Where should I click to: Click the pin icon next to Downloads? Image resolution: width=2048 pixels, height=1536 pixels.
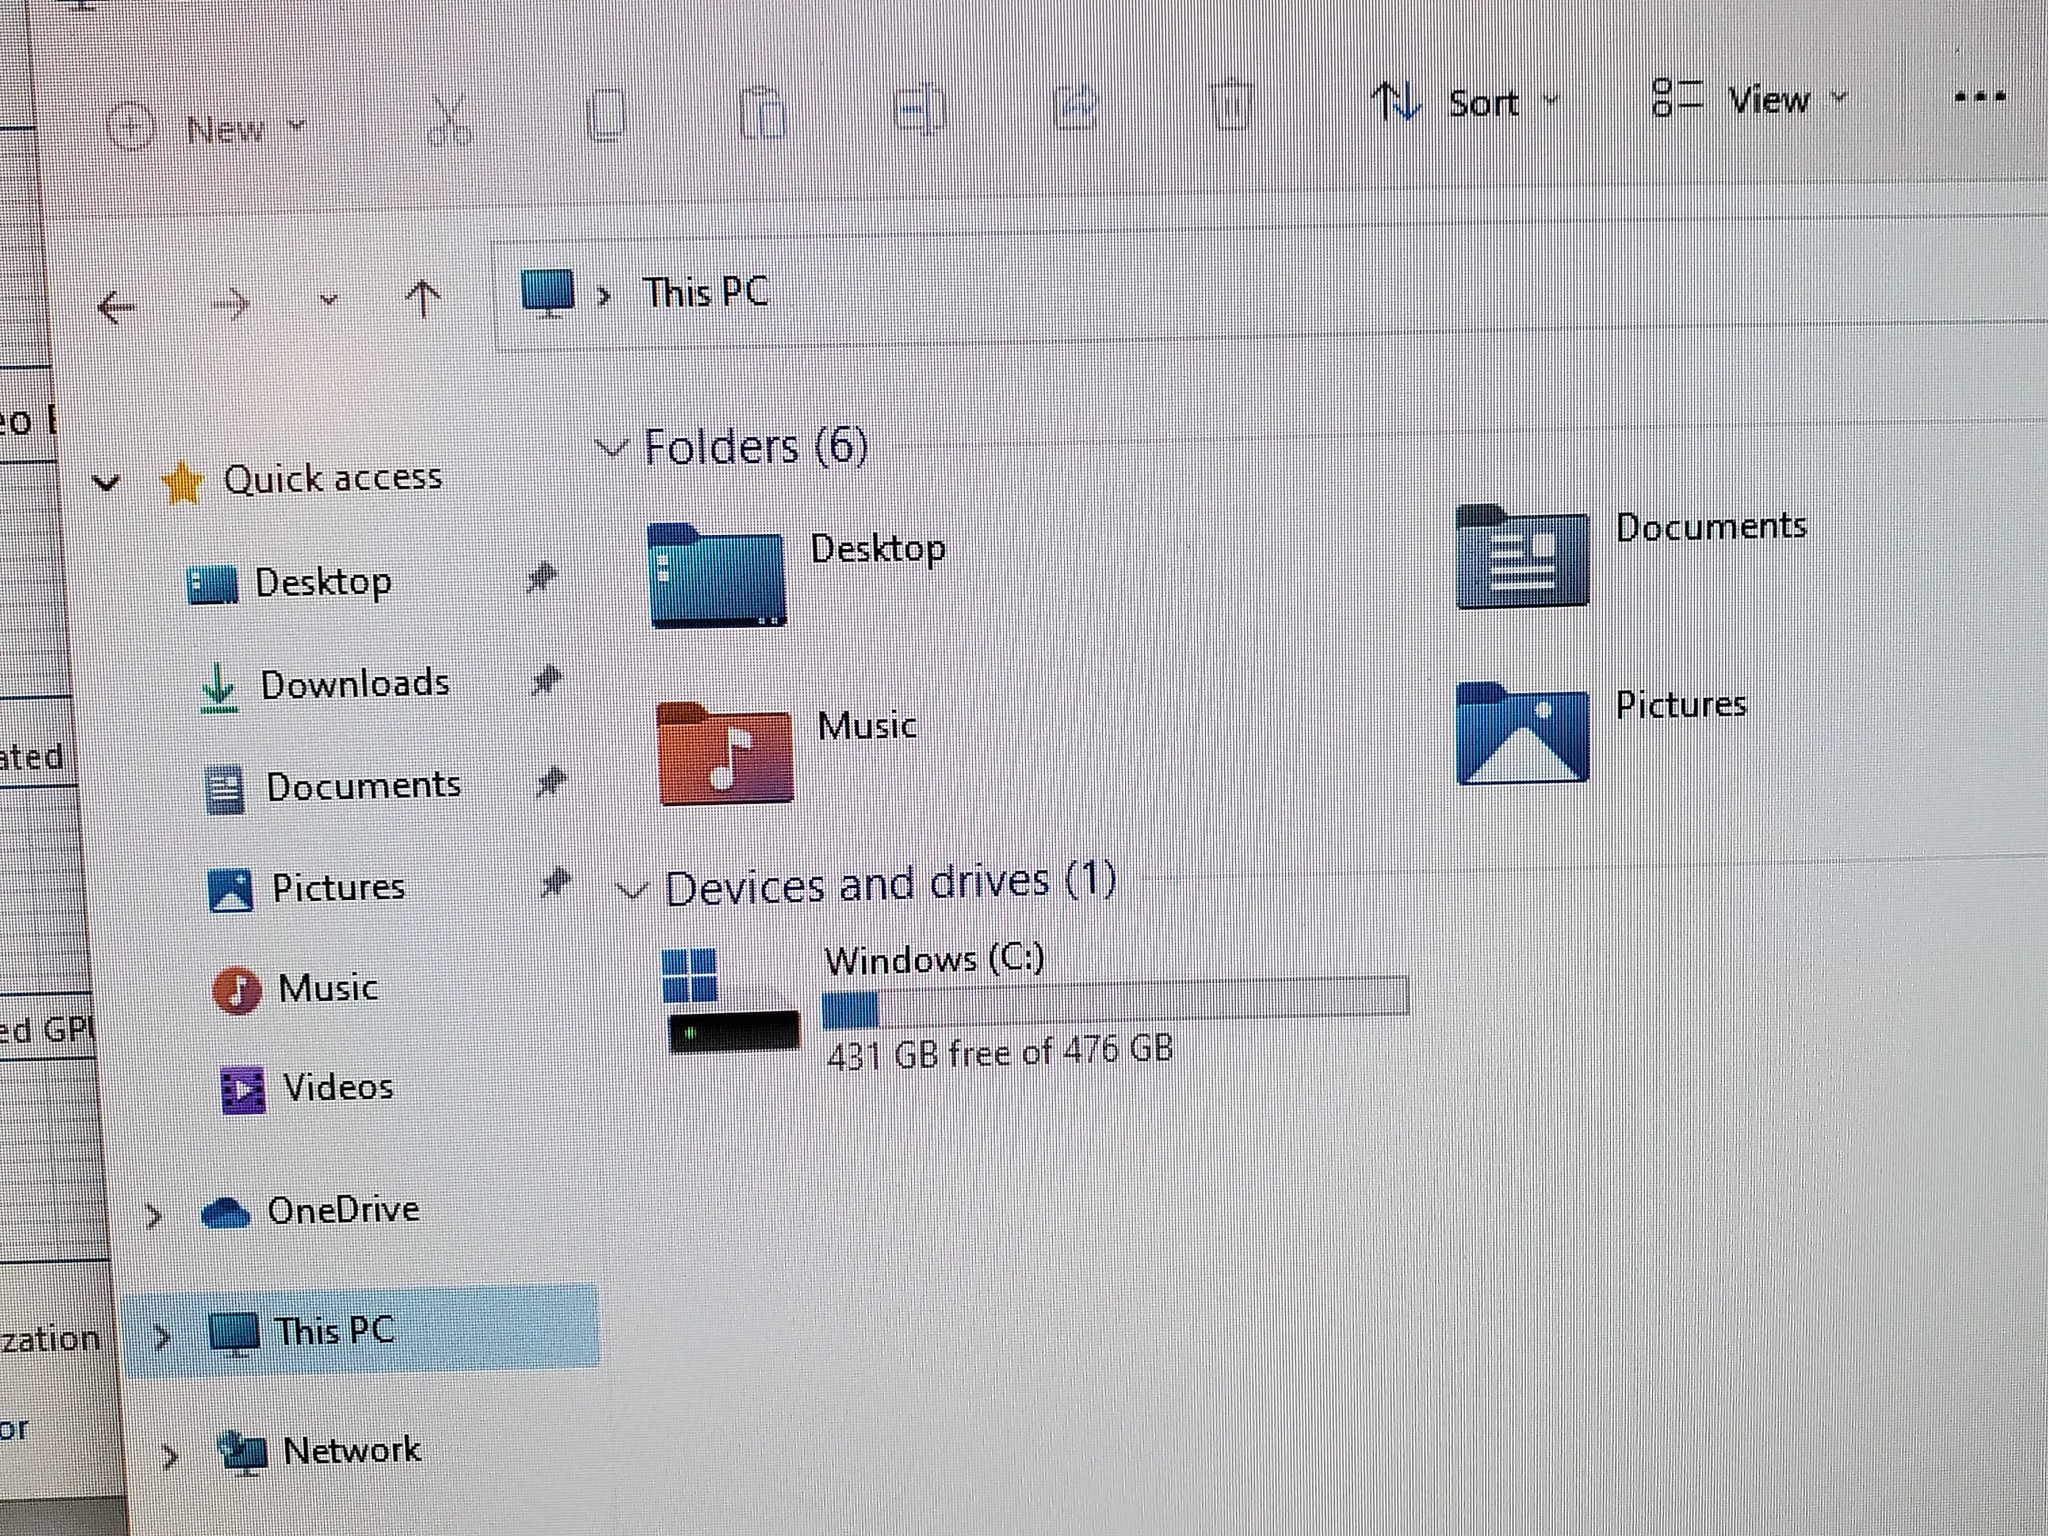[x=546, y=681]
